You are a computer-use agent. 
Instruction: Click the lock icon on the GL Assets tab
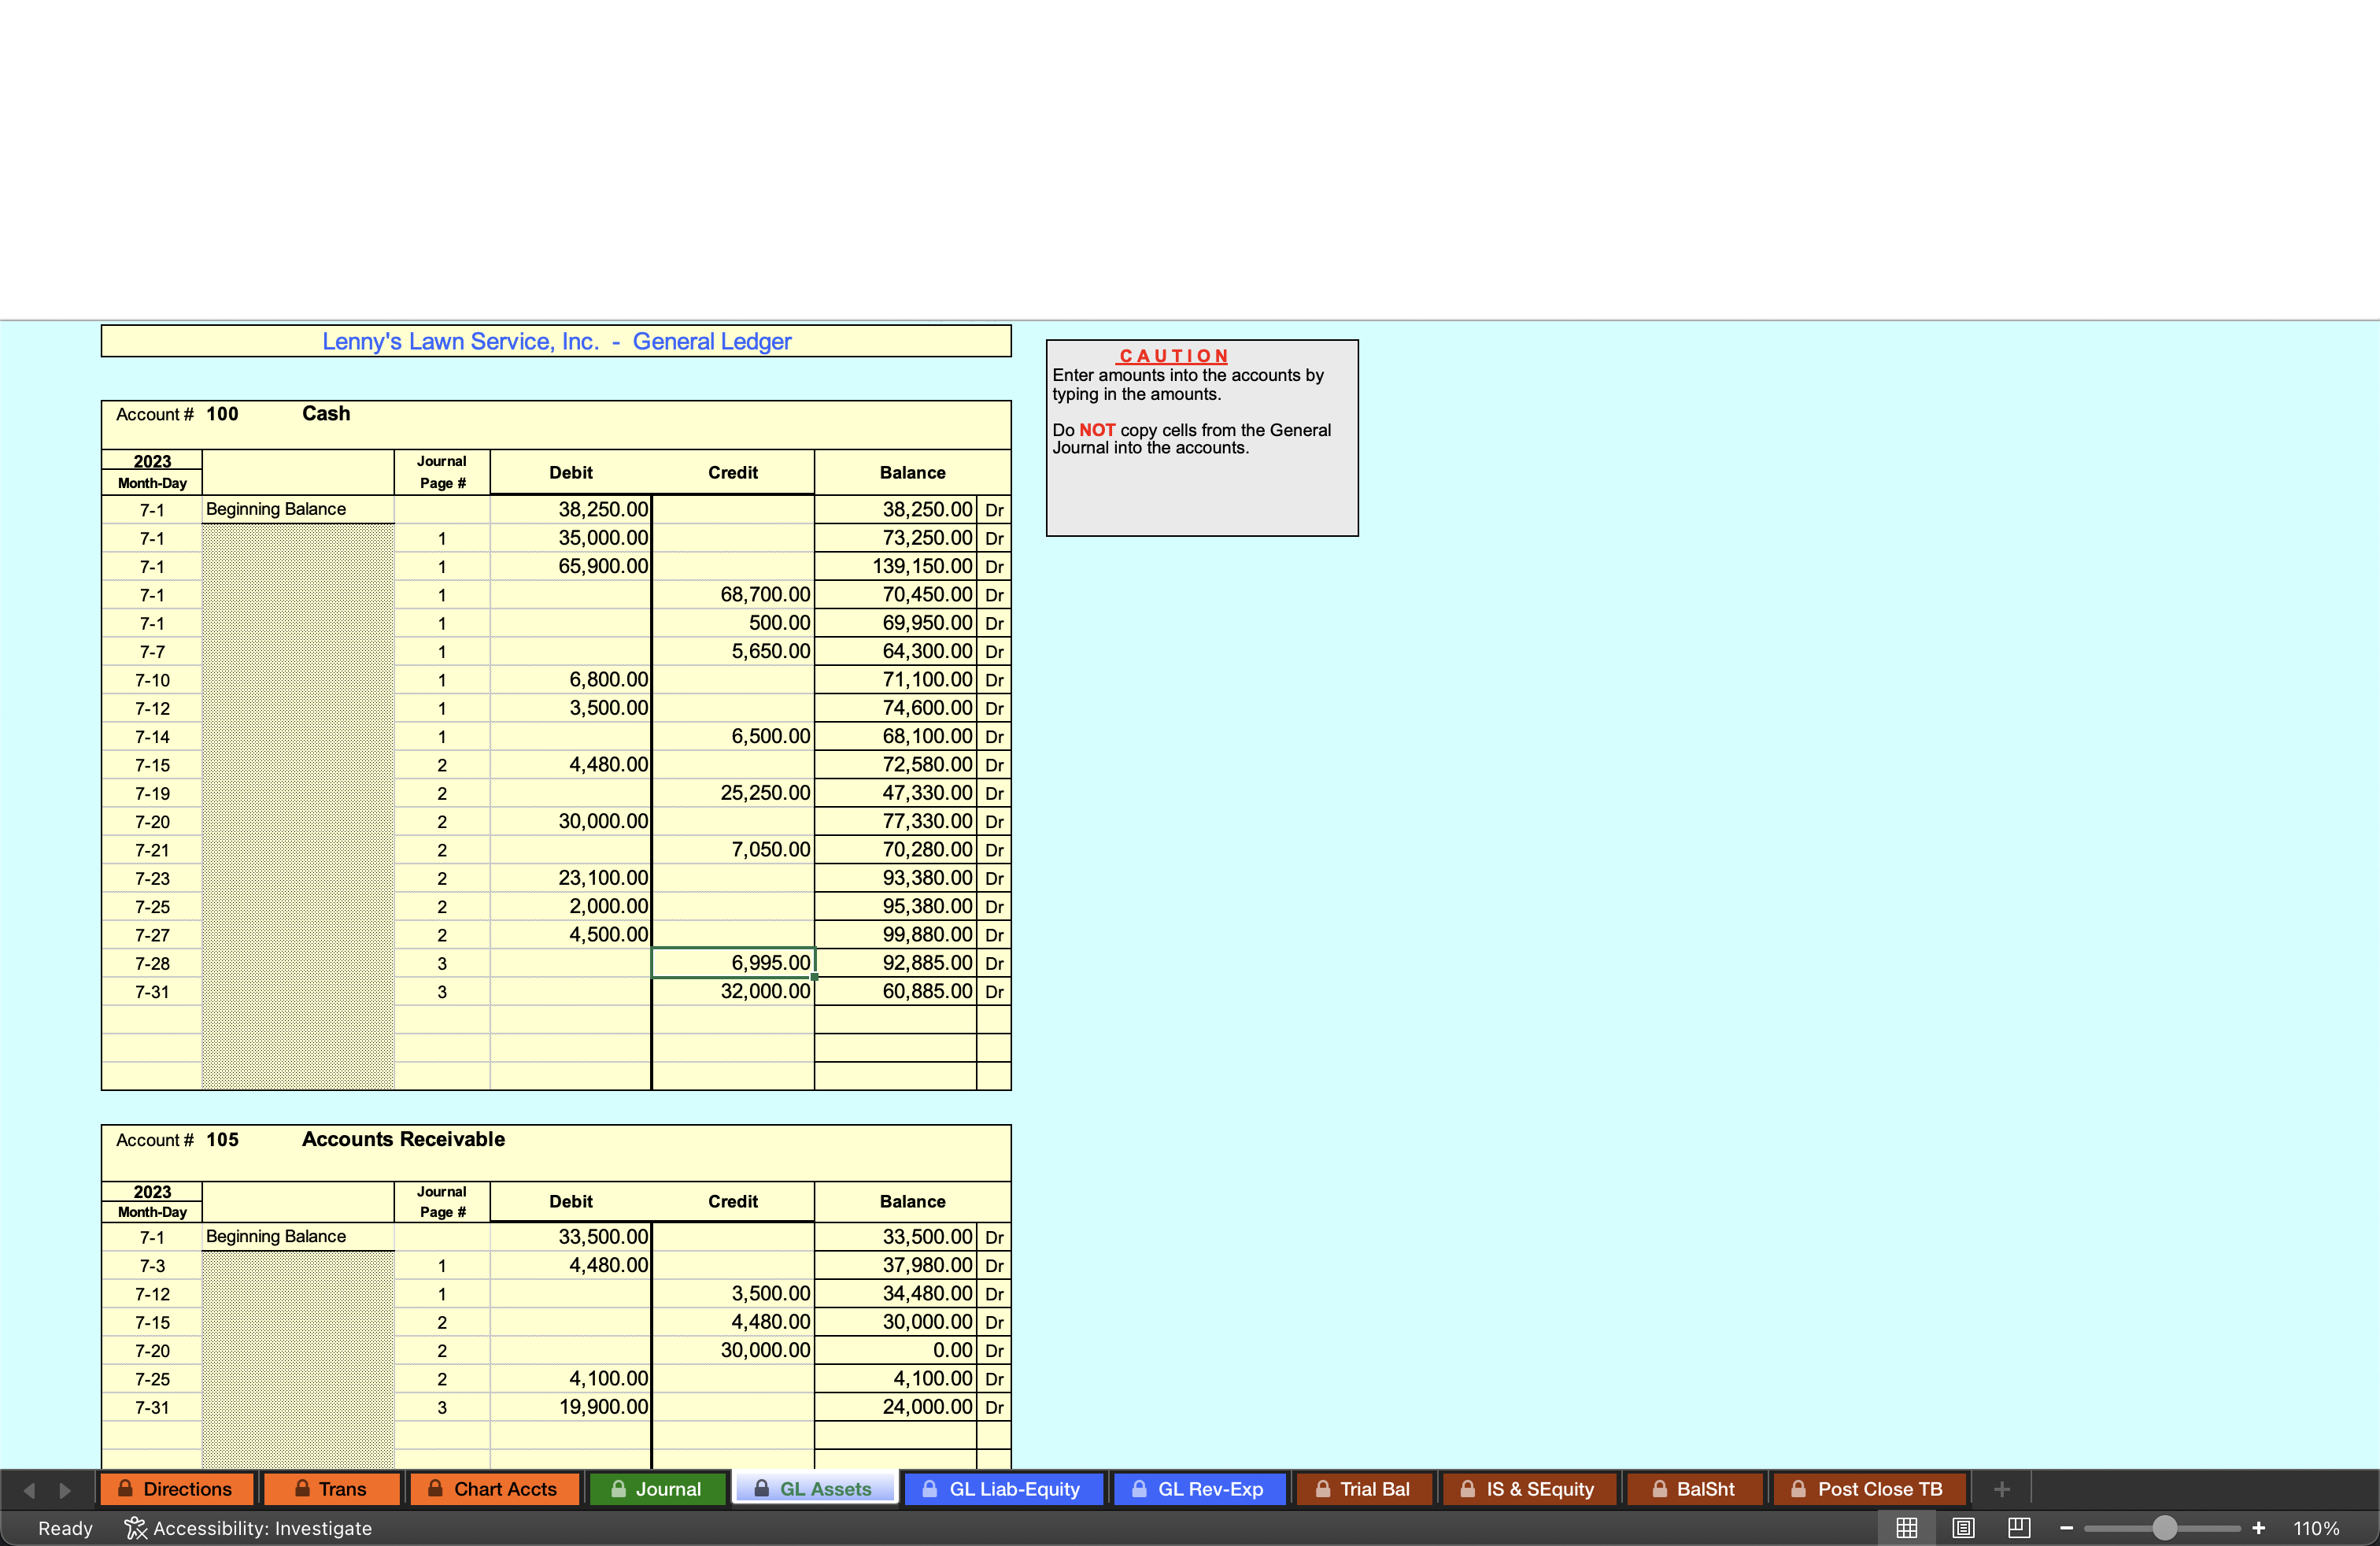[761, 1489]
